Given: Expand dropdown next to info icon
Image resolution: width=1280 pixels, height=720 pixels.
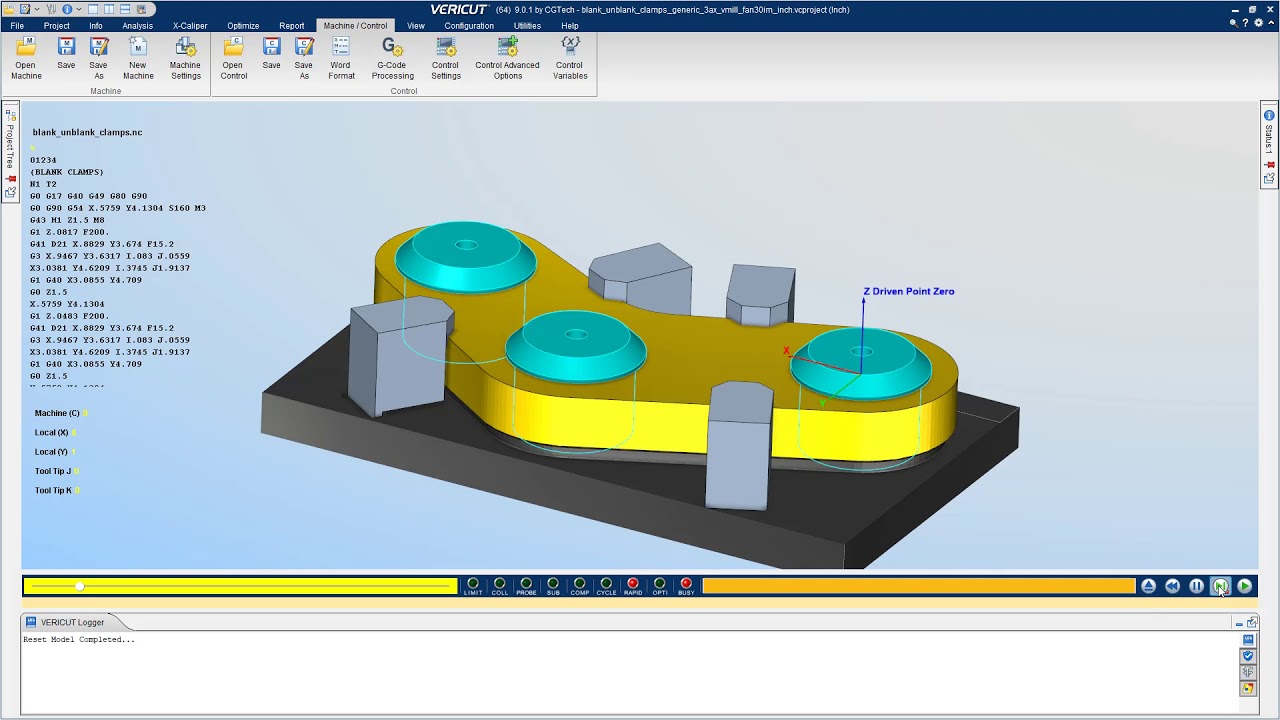Looking at the screenshot, I should [x=78, y=9].
